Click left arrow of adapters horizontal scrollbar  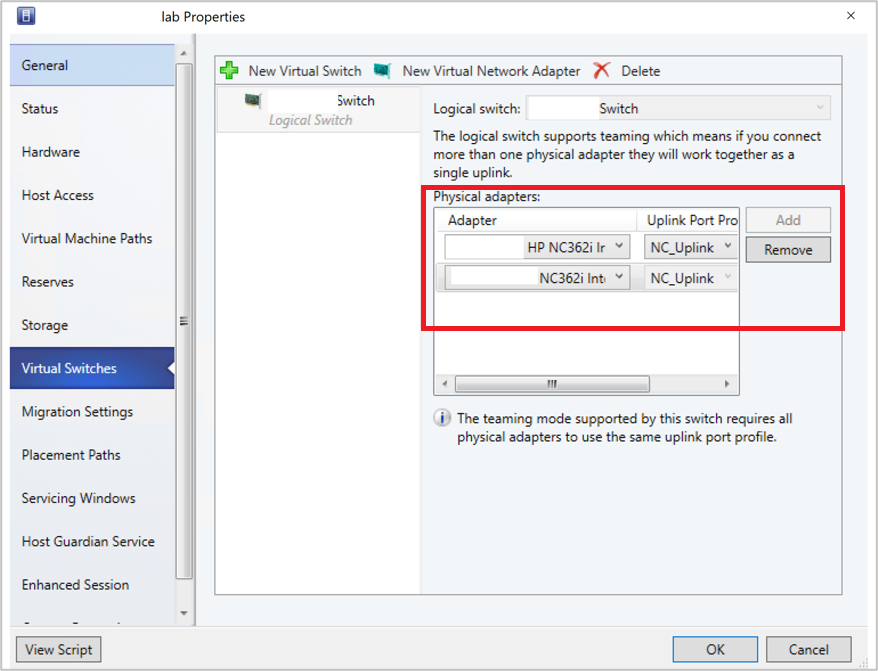pyautogui.click(x=445, y=384)
